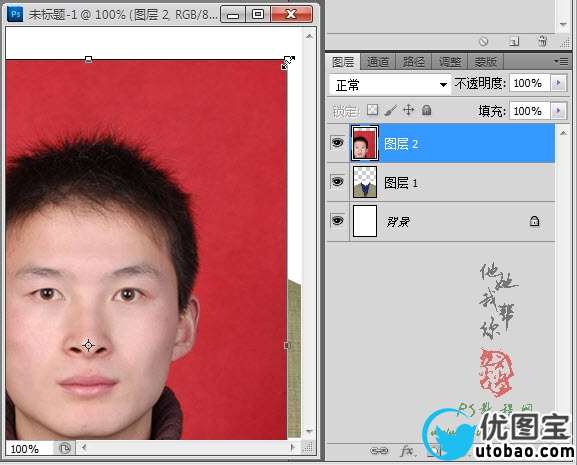Click the clear (no-symbol) icon in upper panel

(x=484, y=41)
